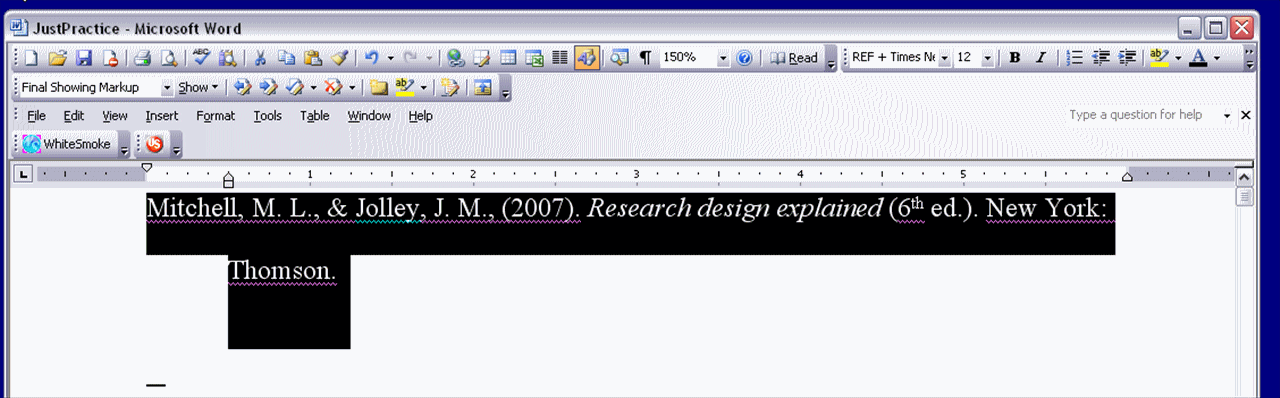Screen dimensions: 1280x398
Task: Open the font size 12 dropdown
Action: coord(988,58)
